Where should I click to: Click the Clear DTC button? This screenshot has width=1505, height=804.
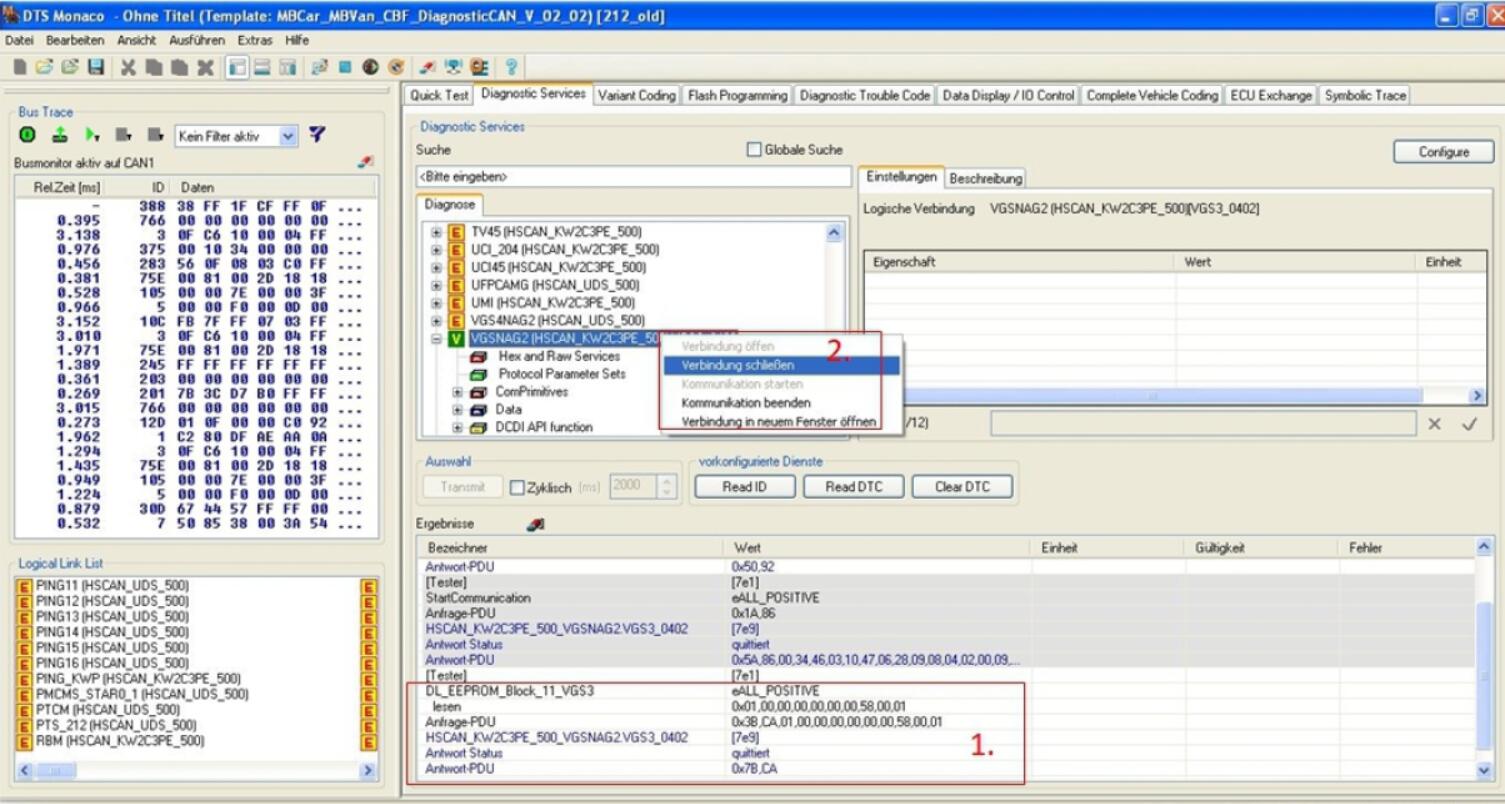(x=962, y=487)
